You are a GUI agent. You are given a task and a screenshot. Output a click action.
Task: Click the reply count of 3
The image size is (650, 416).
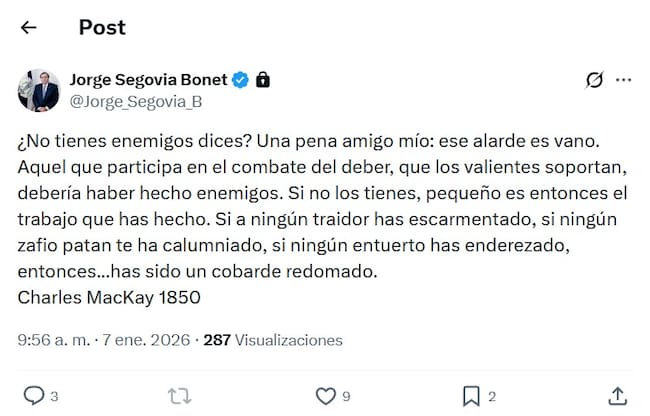[x=54, y=396]
